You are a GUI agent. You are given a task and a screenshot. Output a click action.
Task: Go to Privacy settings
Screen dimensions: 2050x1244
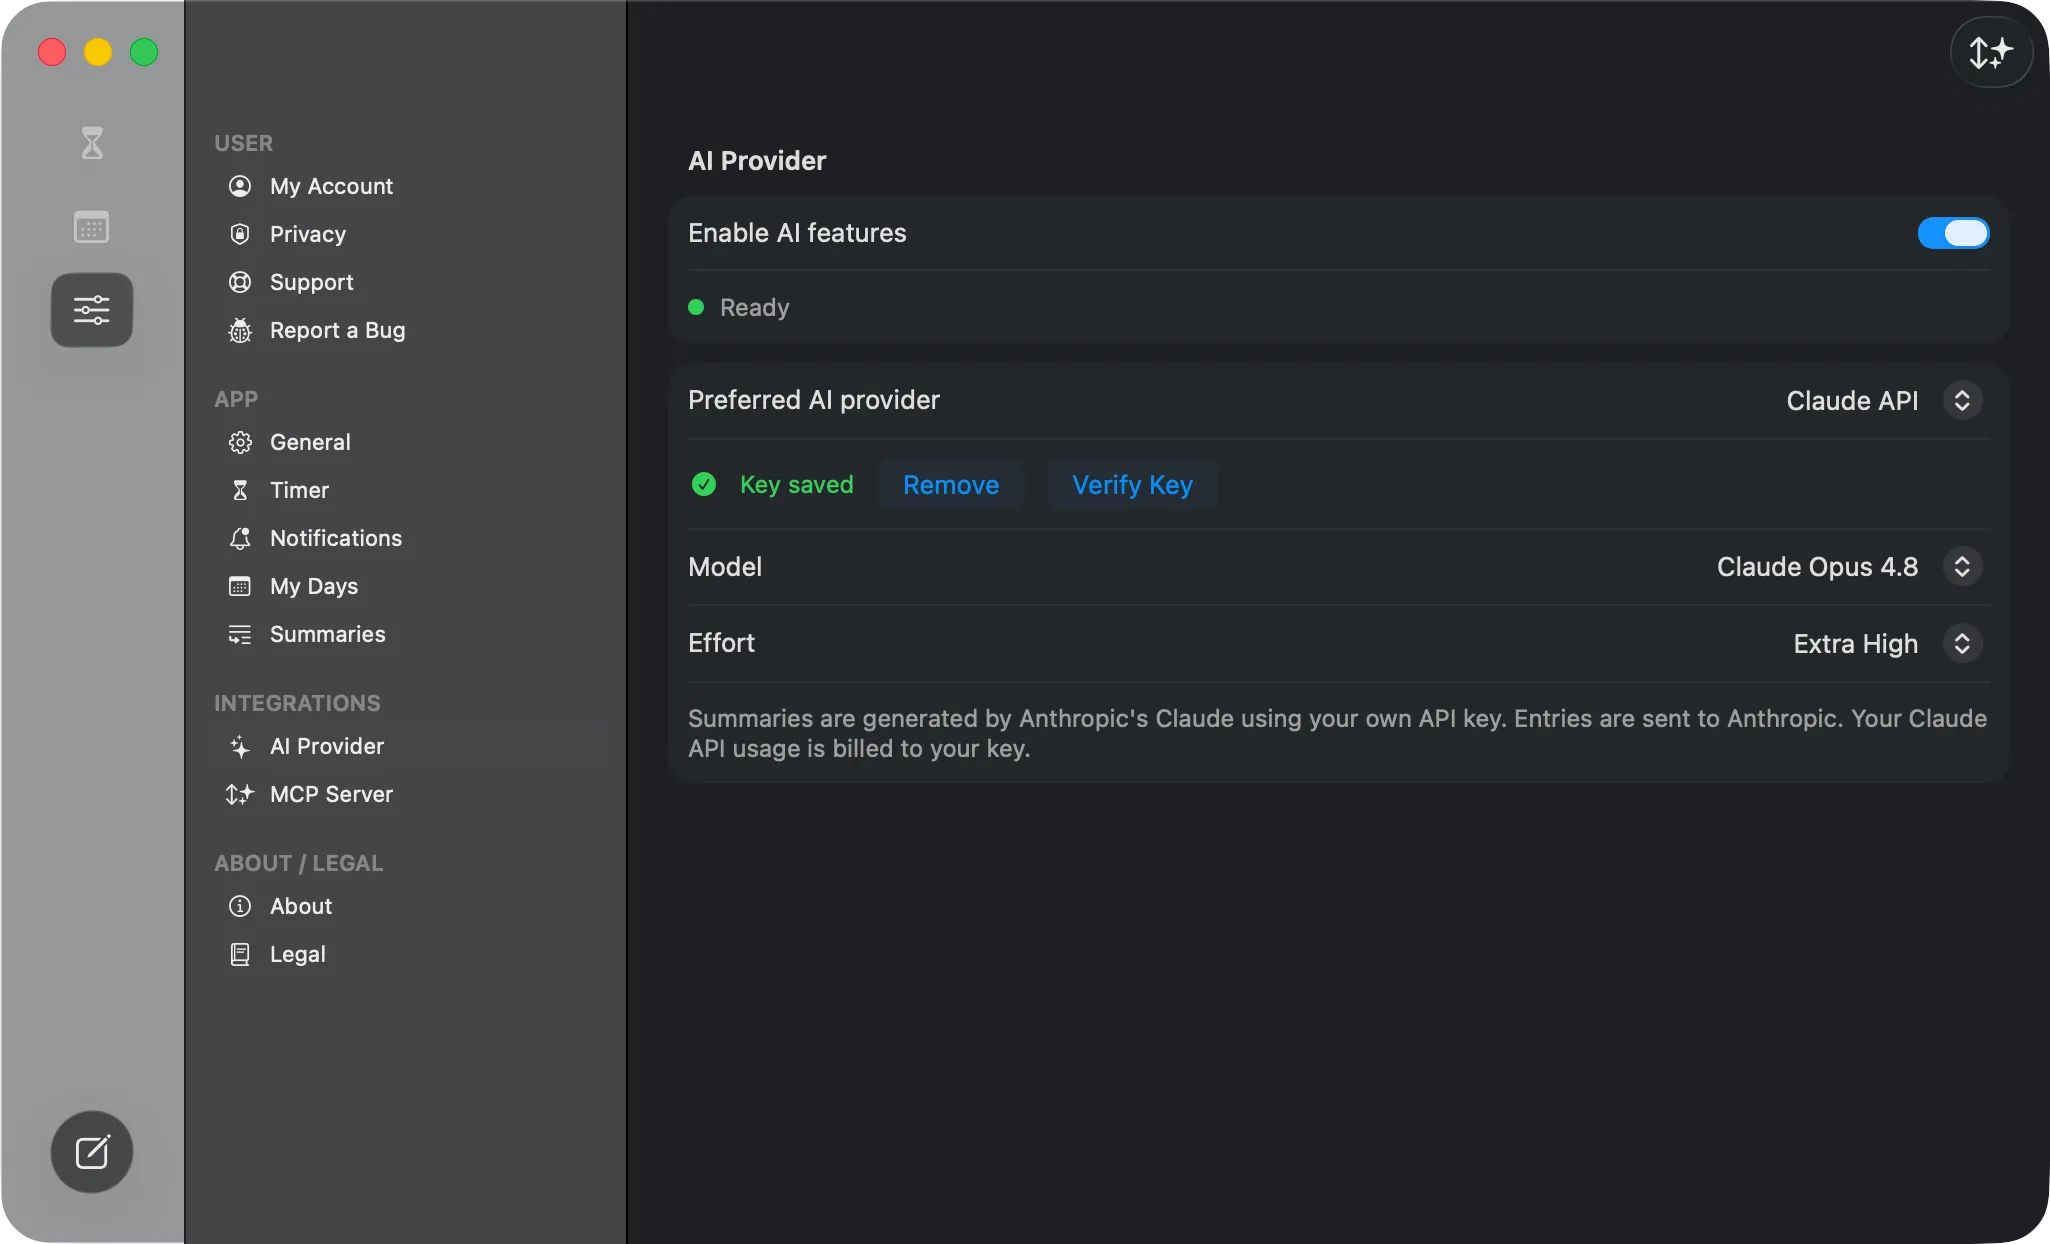tap(308, 234)
